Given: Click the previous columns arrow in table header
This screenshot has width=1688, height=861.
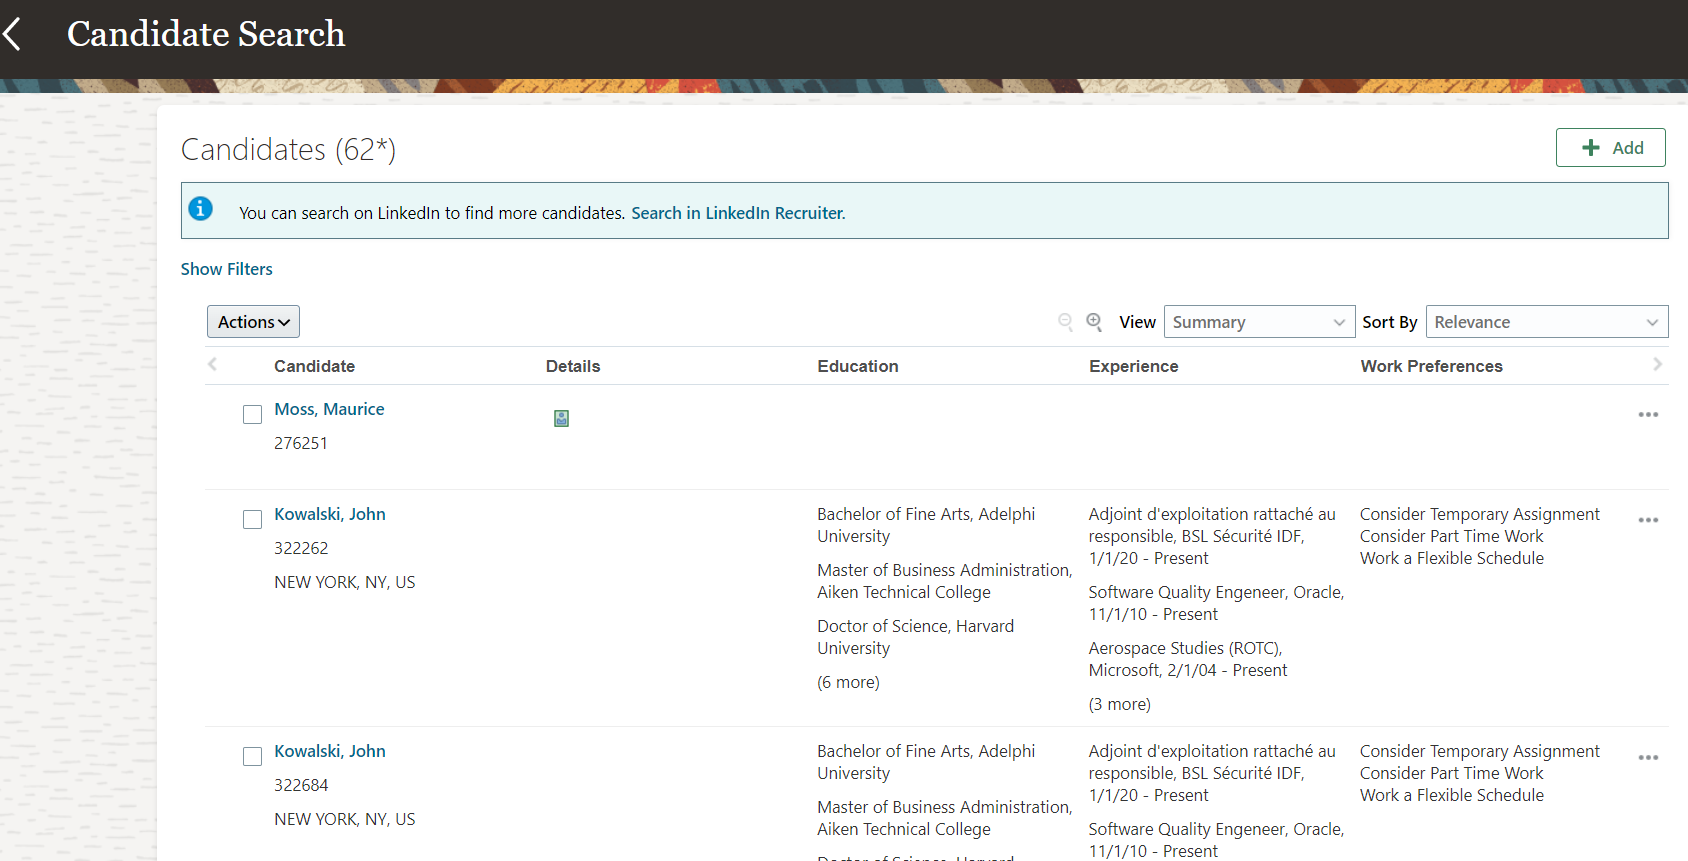Looking at the screenshot, I should point(212,365).
